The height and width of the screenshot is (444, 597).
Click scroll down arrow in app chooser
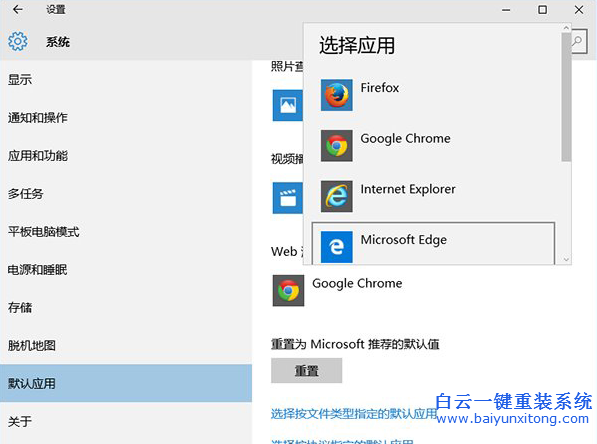[x=566, y=259]
